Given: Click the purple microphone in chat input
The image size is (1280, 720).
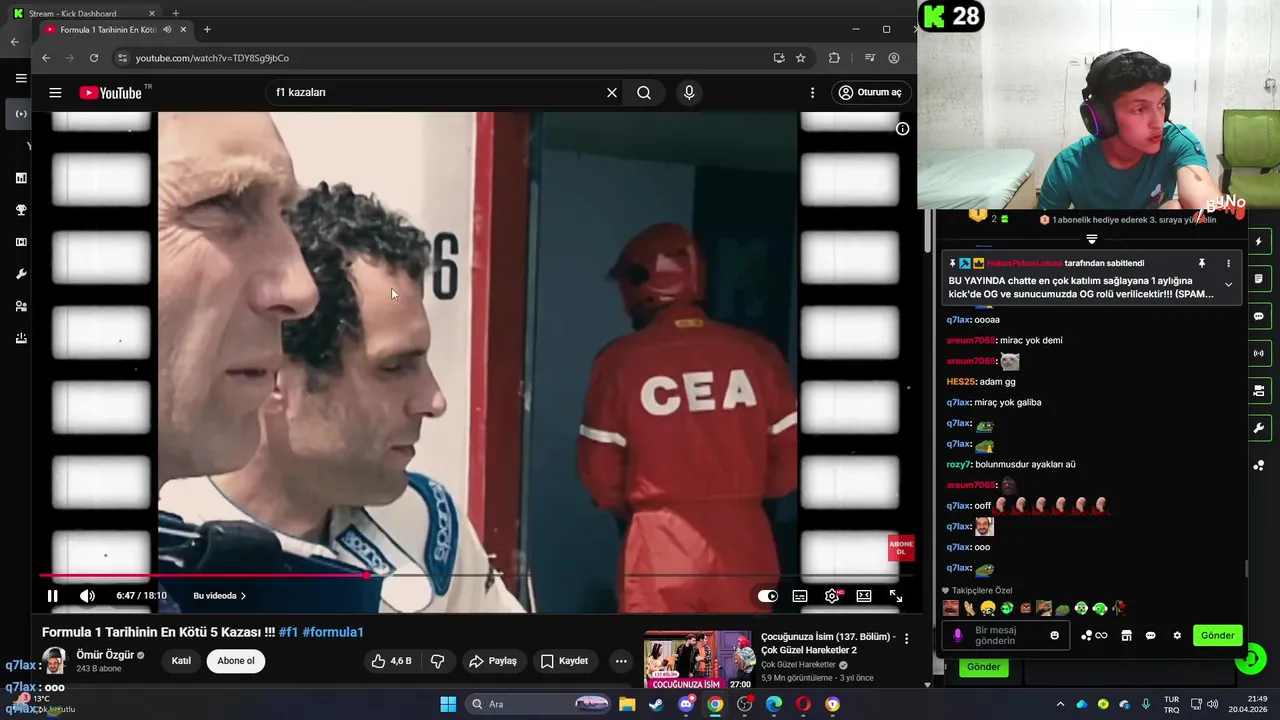Looking at the screenshot, I should (958, 636).
